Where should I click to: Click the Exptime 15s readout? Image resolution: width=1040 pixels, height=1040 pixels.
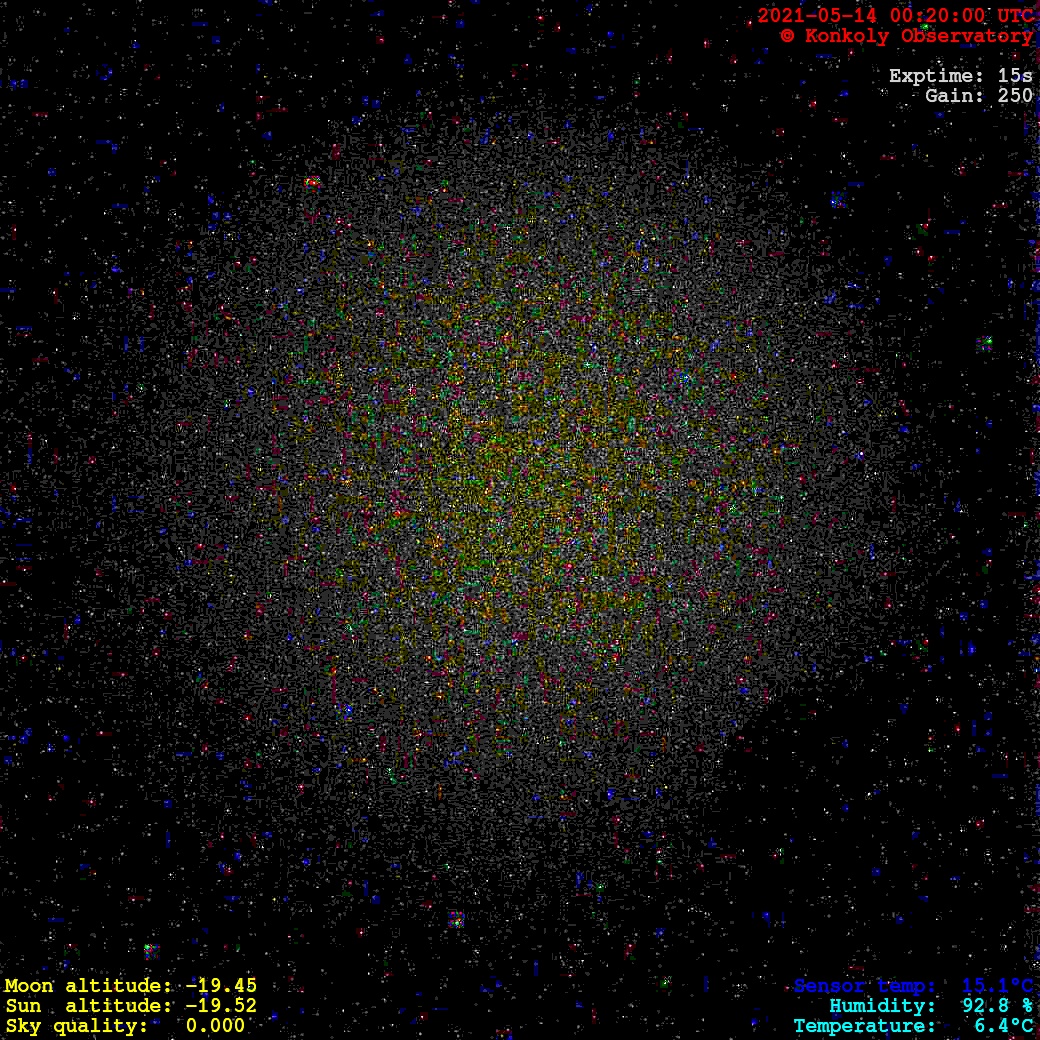click(960, 76)
